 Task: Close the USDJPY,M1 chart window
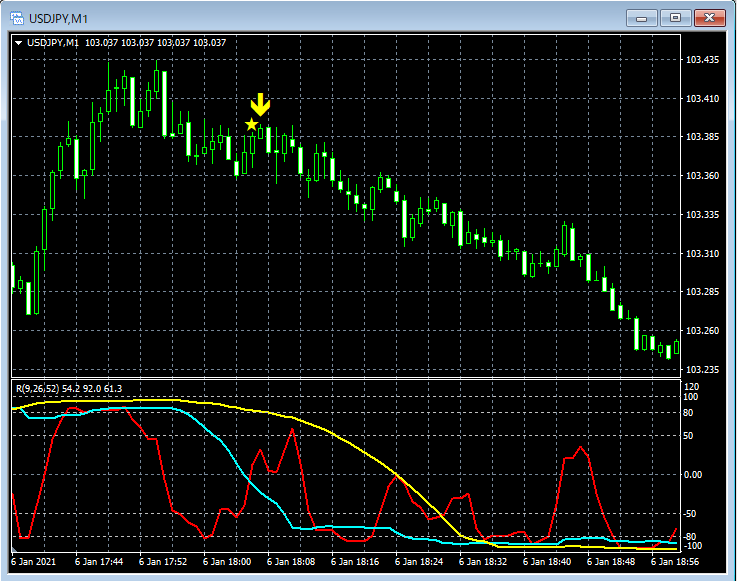point(710,17)
